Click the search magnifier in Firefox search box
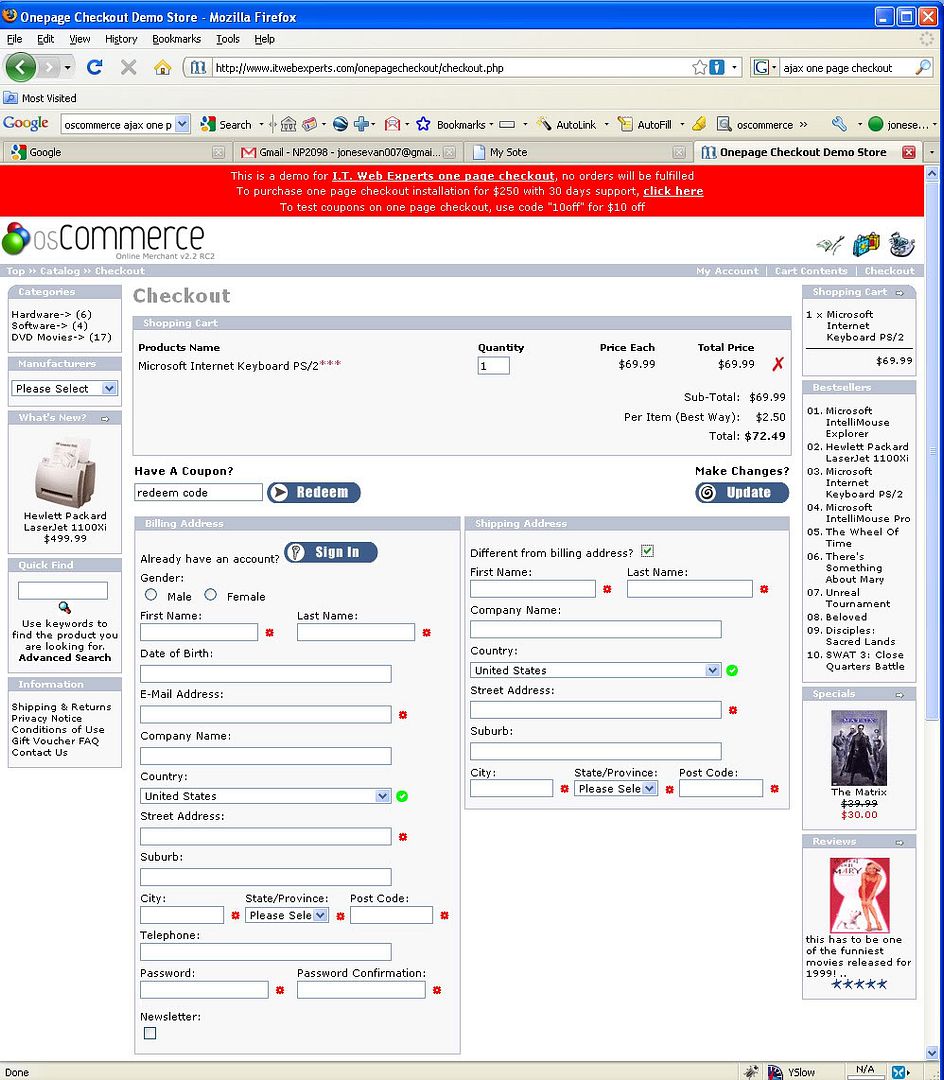 (922, 67)
